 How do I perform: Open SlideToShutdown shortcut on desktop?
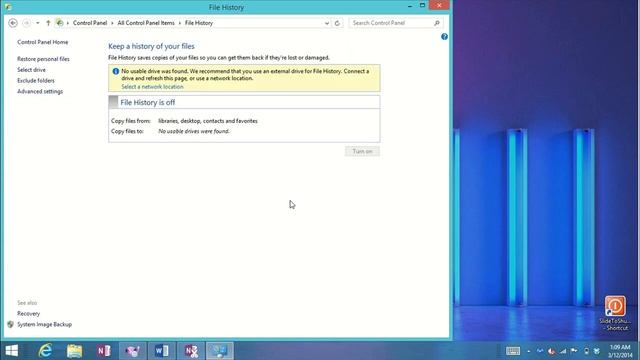pos(616,313)
